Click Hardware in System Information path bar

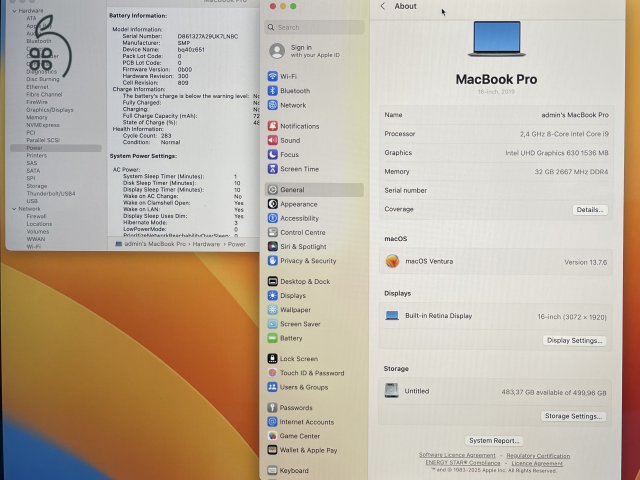(206, 244)
